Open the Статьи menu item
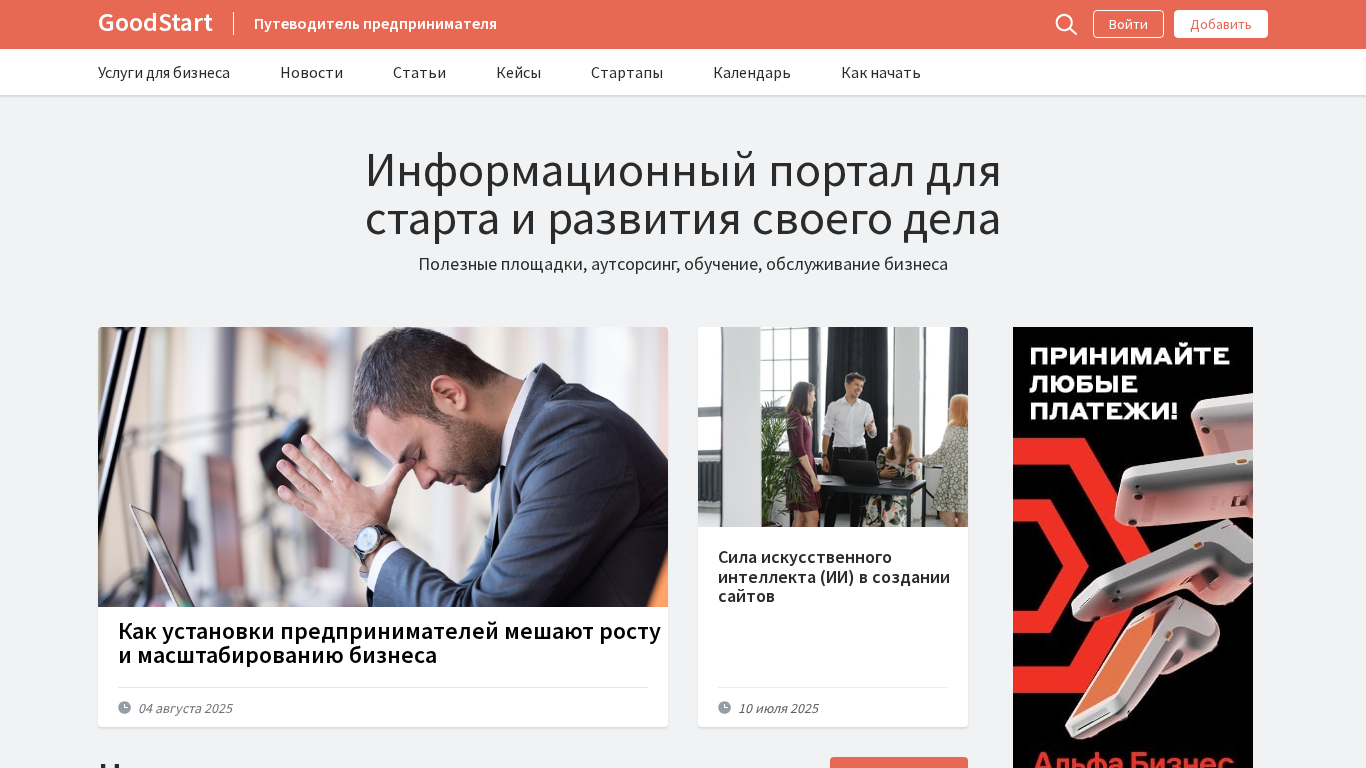 [x=419, y=72]
